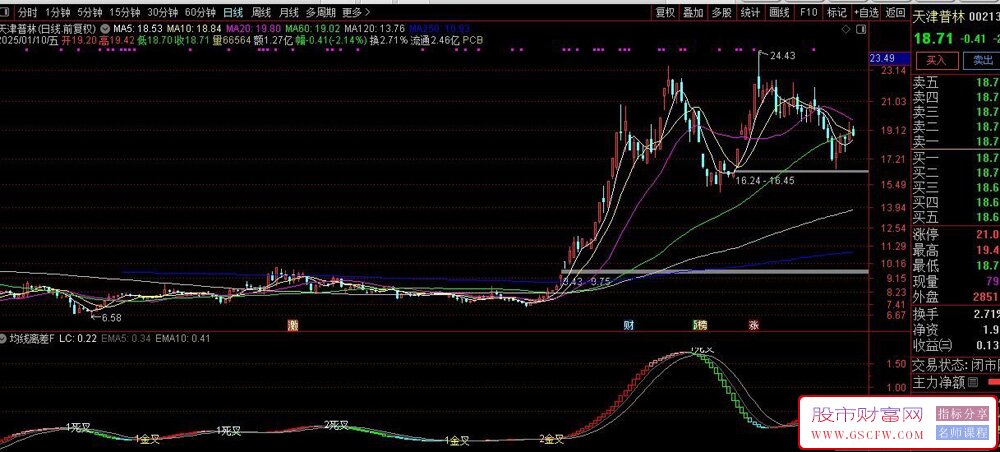Viewport: 1000px width, 452px height.
Task: Click the 涨 event marker below the chart
Action: click(x=754, y=325)
